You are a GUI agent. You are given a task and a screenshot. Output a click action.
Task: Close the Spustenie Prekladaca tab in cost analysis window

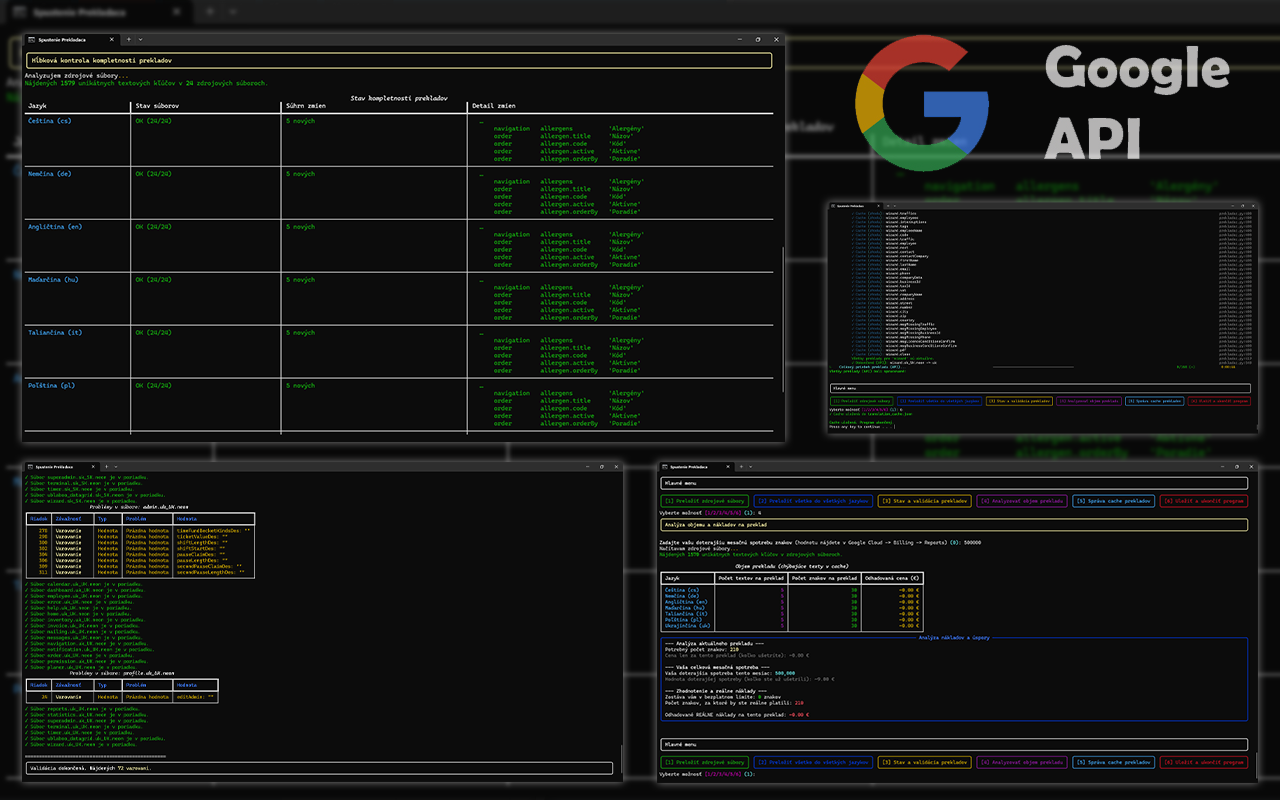(x=729, y=466)
